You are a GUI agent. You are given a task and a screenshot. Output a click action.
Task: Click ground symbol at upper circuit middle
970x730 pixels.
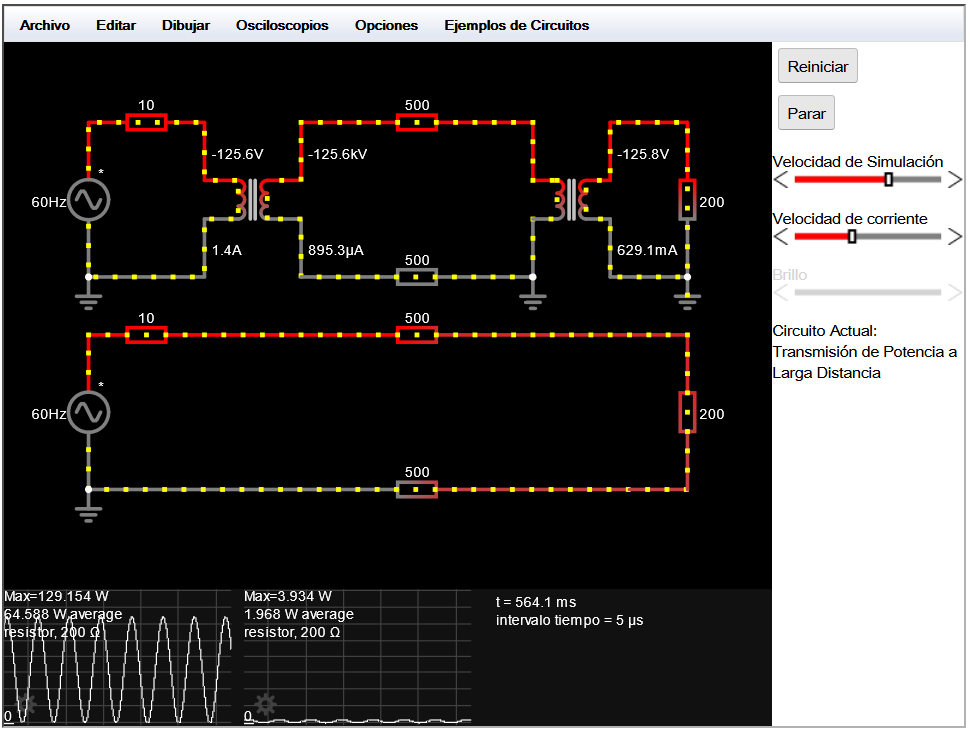click(533, 301)
